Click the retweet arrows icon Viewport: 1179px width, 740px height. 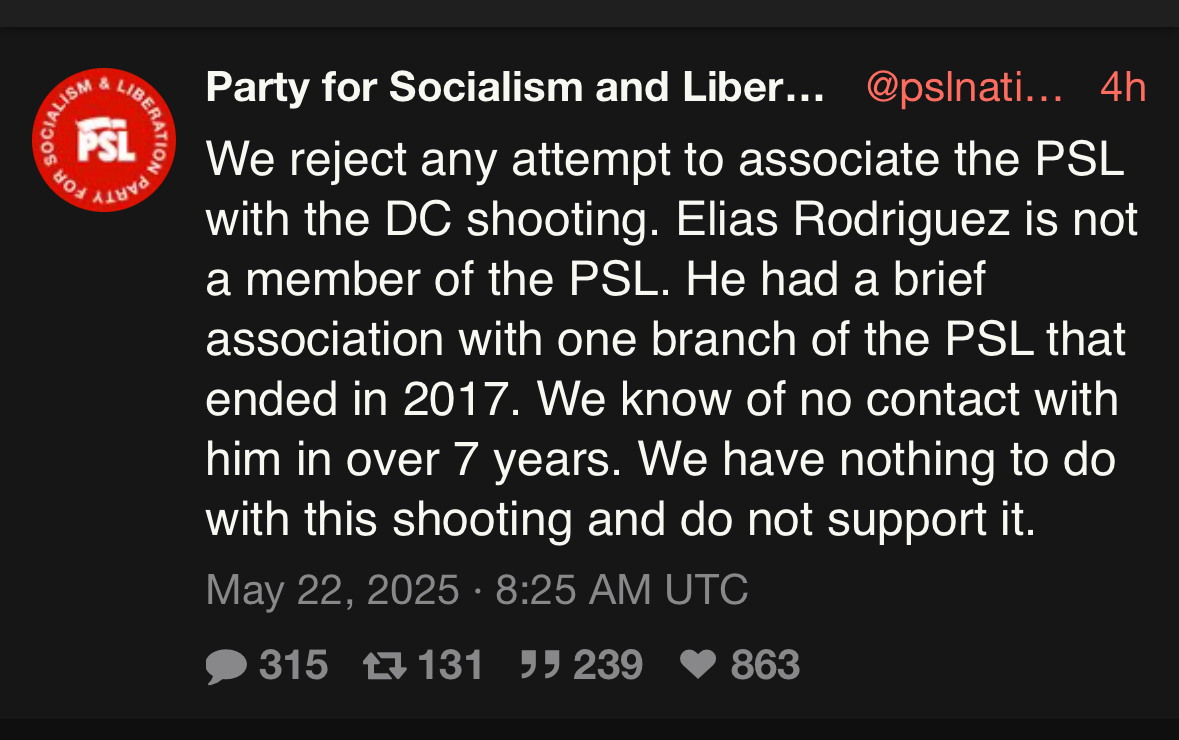pos(385,666)
